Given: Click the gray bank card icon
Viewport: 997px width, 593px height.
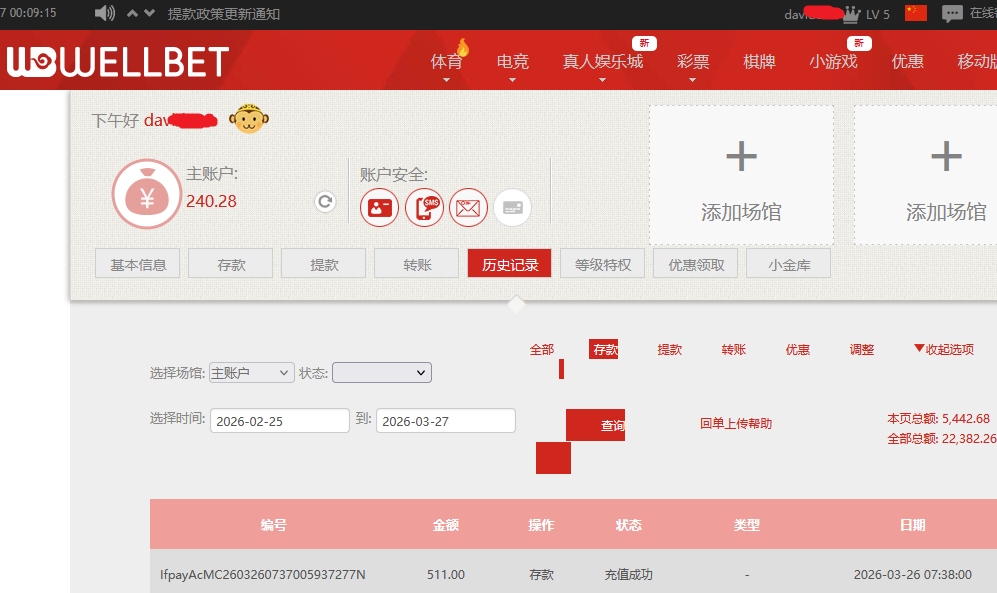Looking at the screenshot, I should pyautogui.click(x=512, y=207).
